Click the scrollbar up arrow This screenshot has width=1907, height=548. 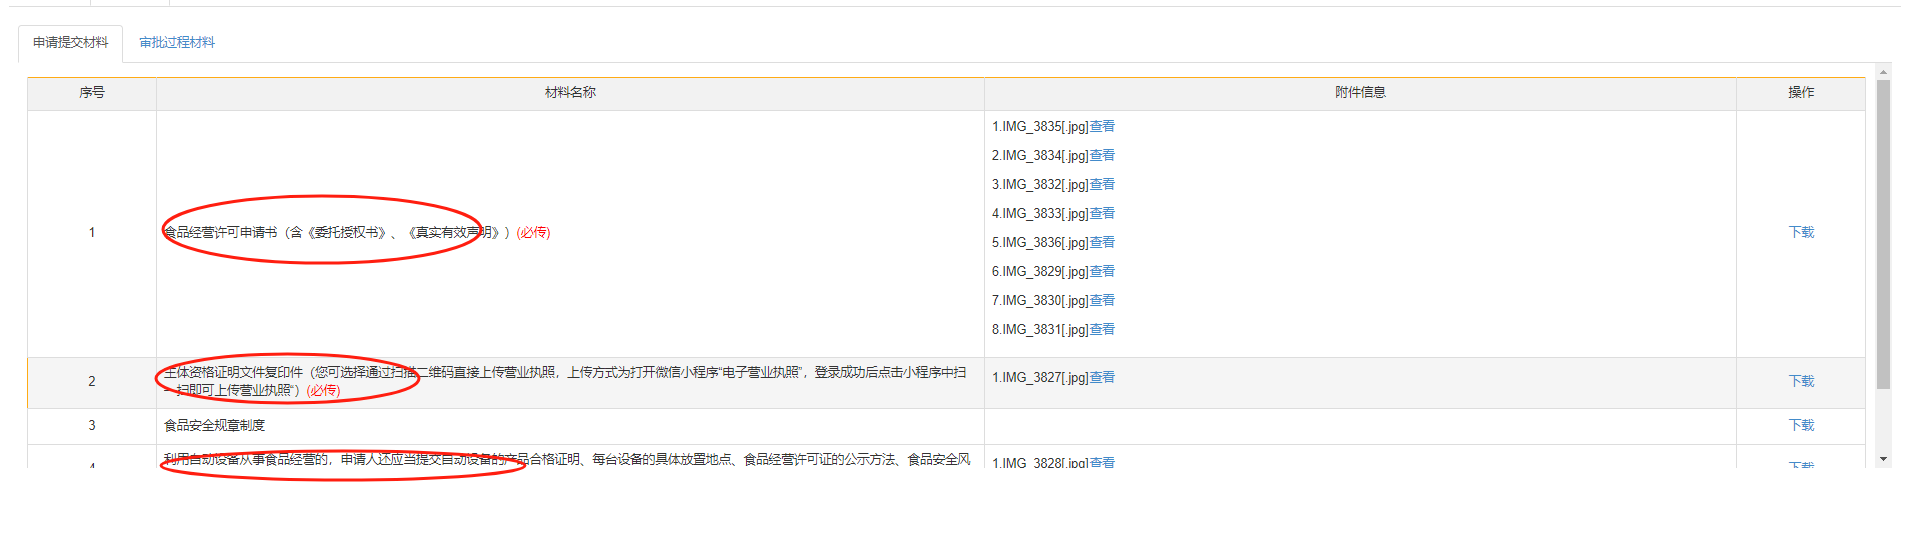[x=1883, y=72]
